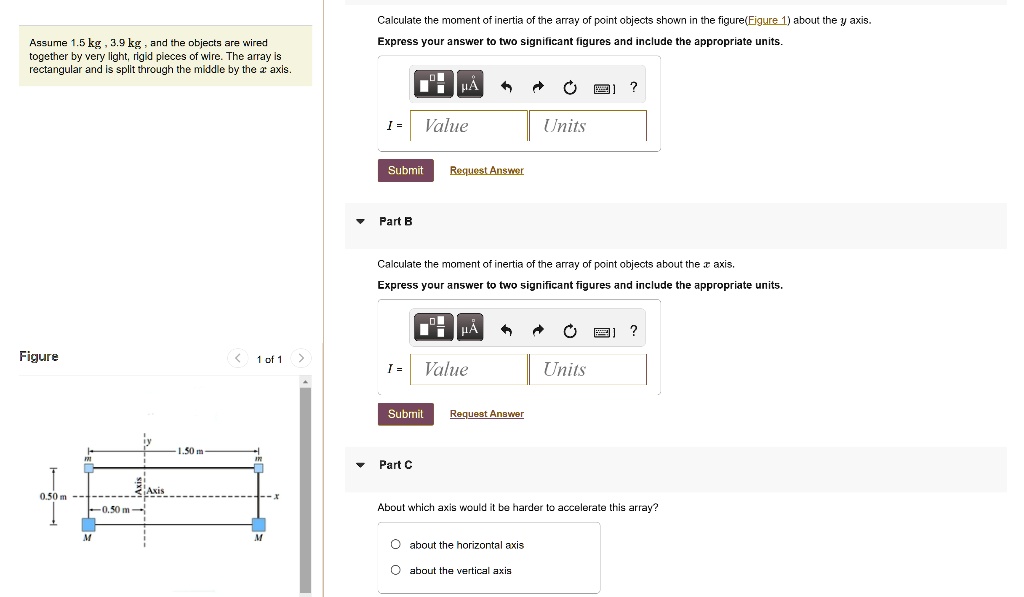
Task: Open the μÅ symbols menu for the y-axis answer
Action: point(470,86)
